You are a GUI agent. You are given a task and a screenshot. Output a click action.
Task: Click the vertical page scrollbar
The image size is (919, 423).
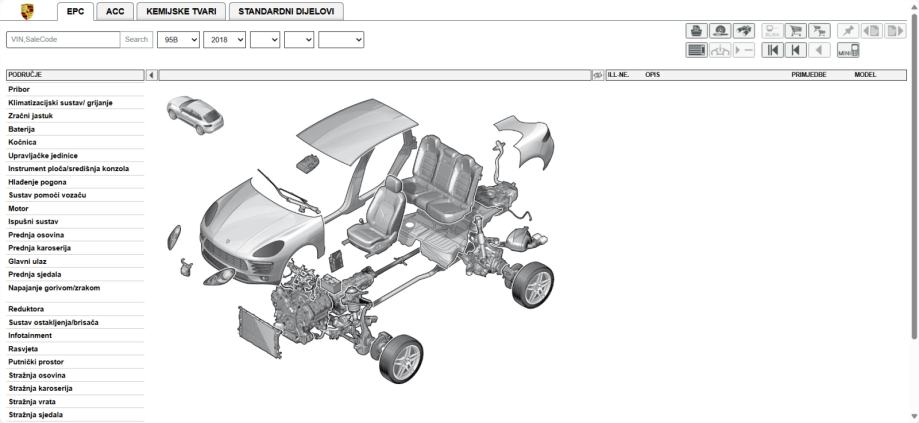[914, 176]
